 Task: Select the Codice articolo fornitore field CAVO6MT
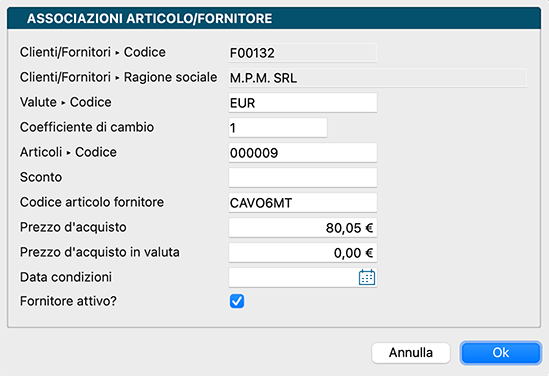pos(303,203)
